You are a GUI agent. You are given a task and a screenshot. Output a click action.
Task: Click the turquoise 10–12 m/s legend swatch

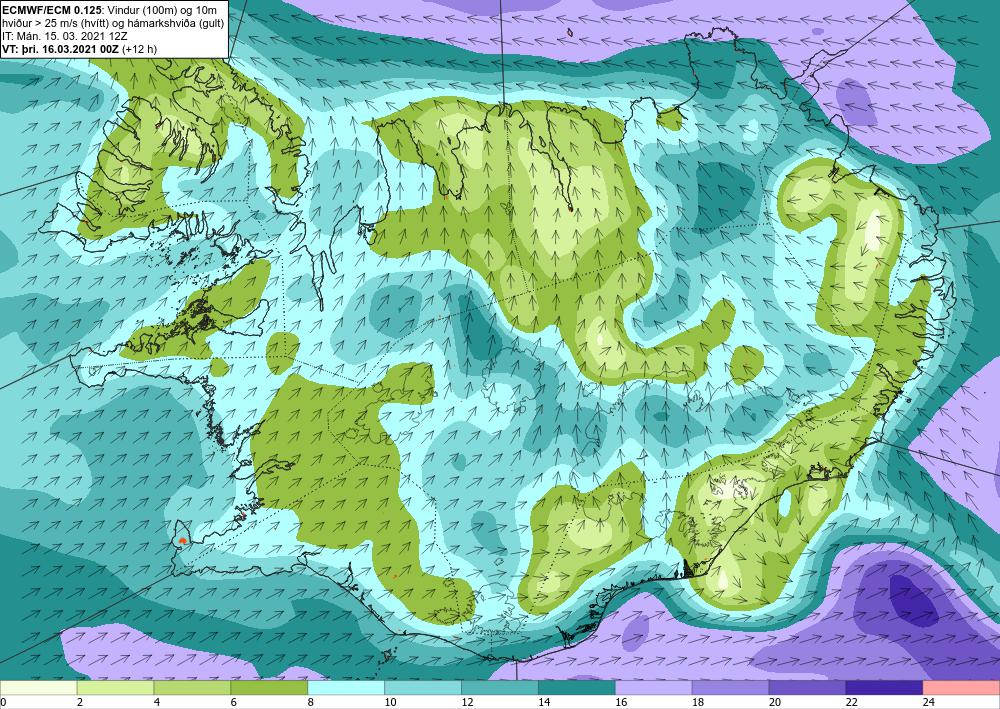click(423, 688)
